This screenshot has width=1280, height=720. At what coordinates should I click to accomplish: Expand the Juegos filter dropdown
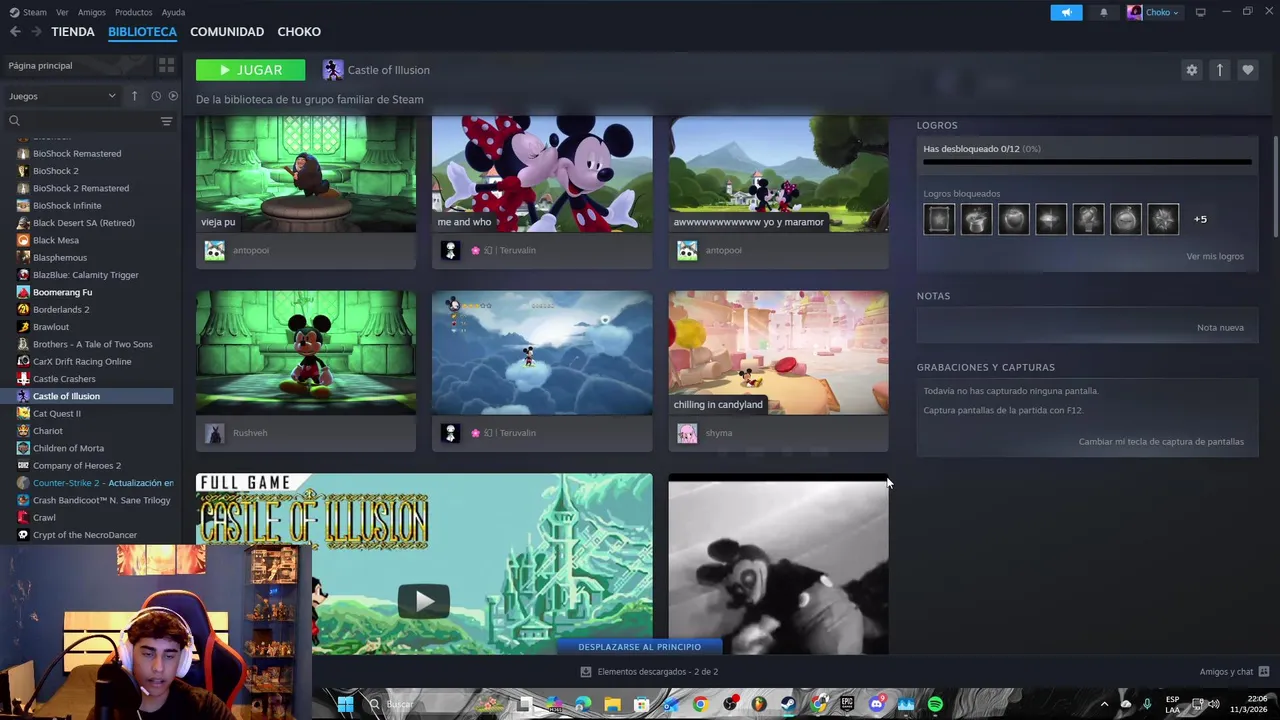[62, 96]
